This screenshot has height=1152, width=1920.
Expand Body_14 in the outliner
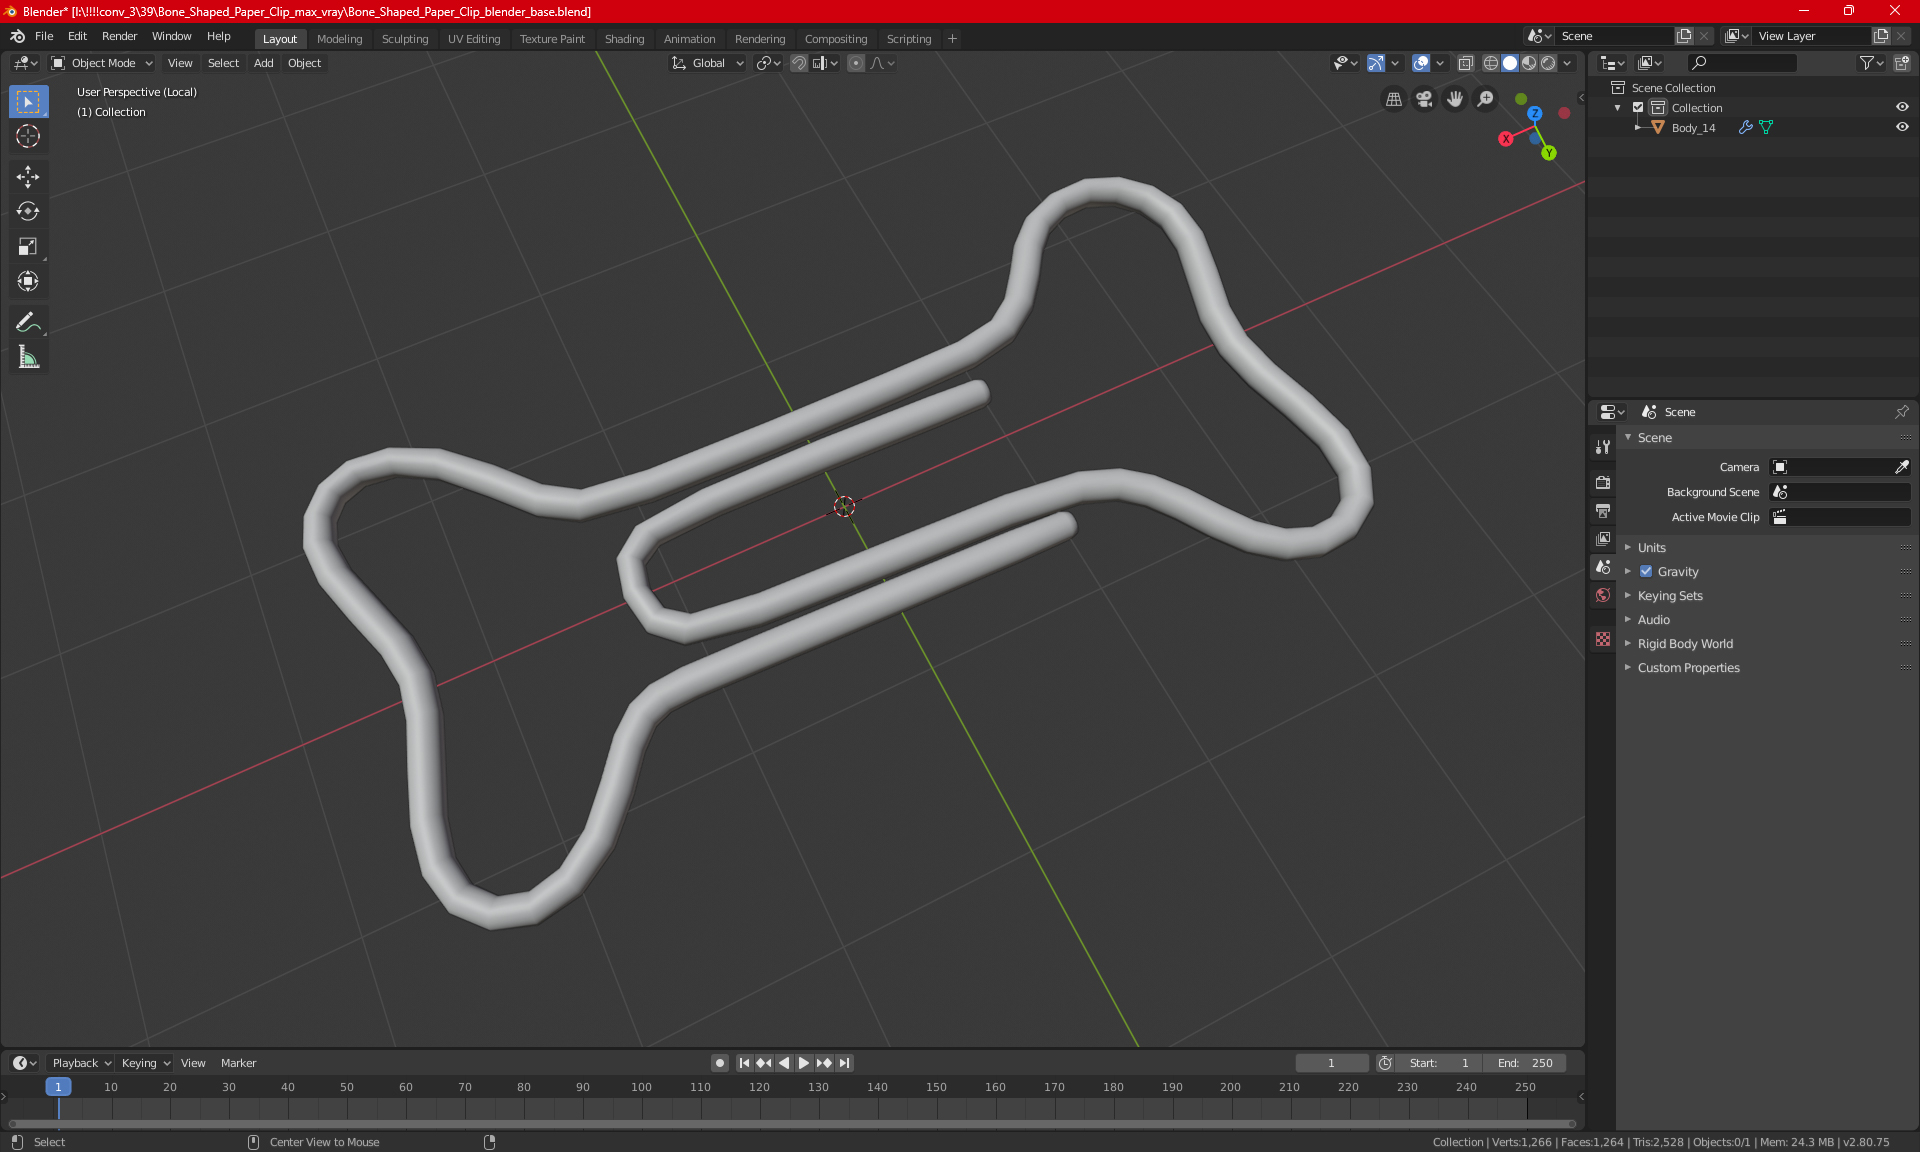pos(1638,127)
